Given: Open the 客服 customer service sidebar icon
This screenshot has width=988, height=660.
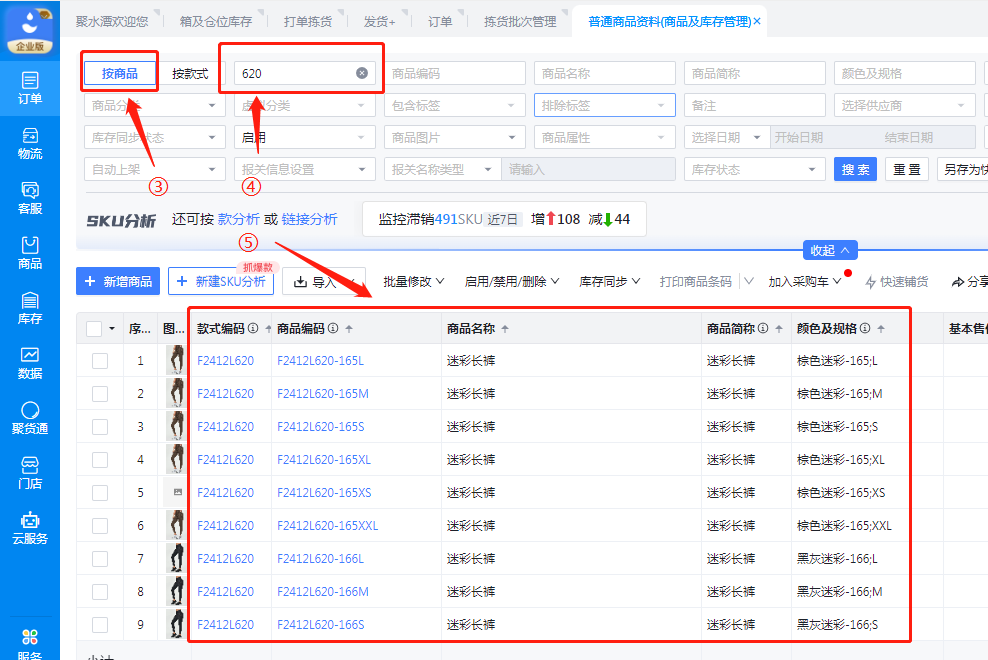Looking at the screenshot, I should click(x=30, y=198).
